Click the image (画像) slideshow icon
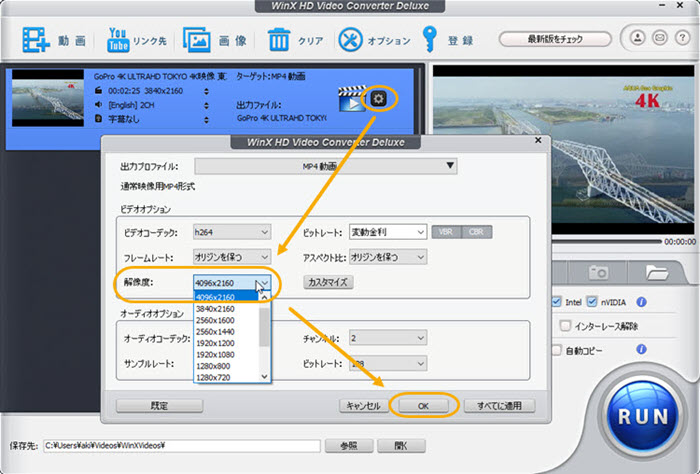The height and width of the screenshot is (474, 700). pyautogui.click(x=196, y=40)
